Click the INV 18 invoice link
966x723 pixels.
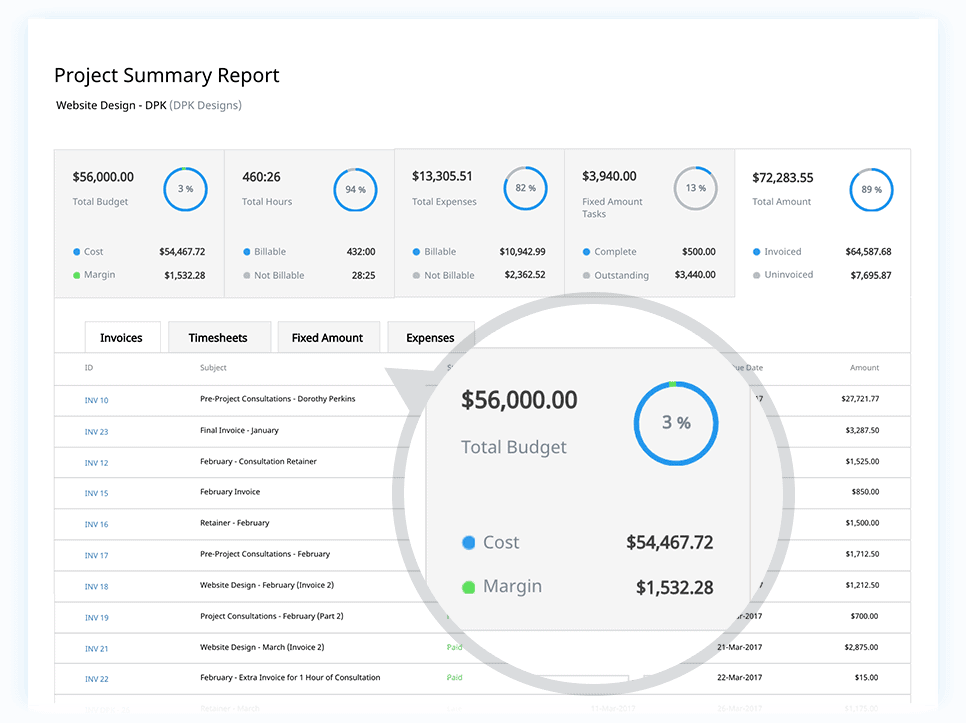coord(97,587)
